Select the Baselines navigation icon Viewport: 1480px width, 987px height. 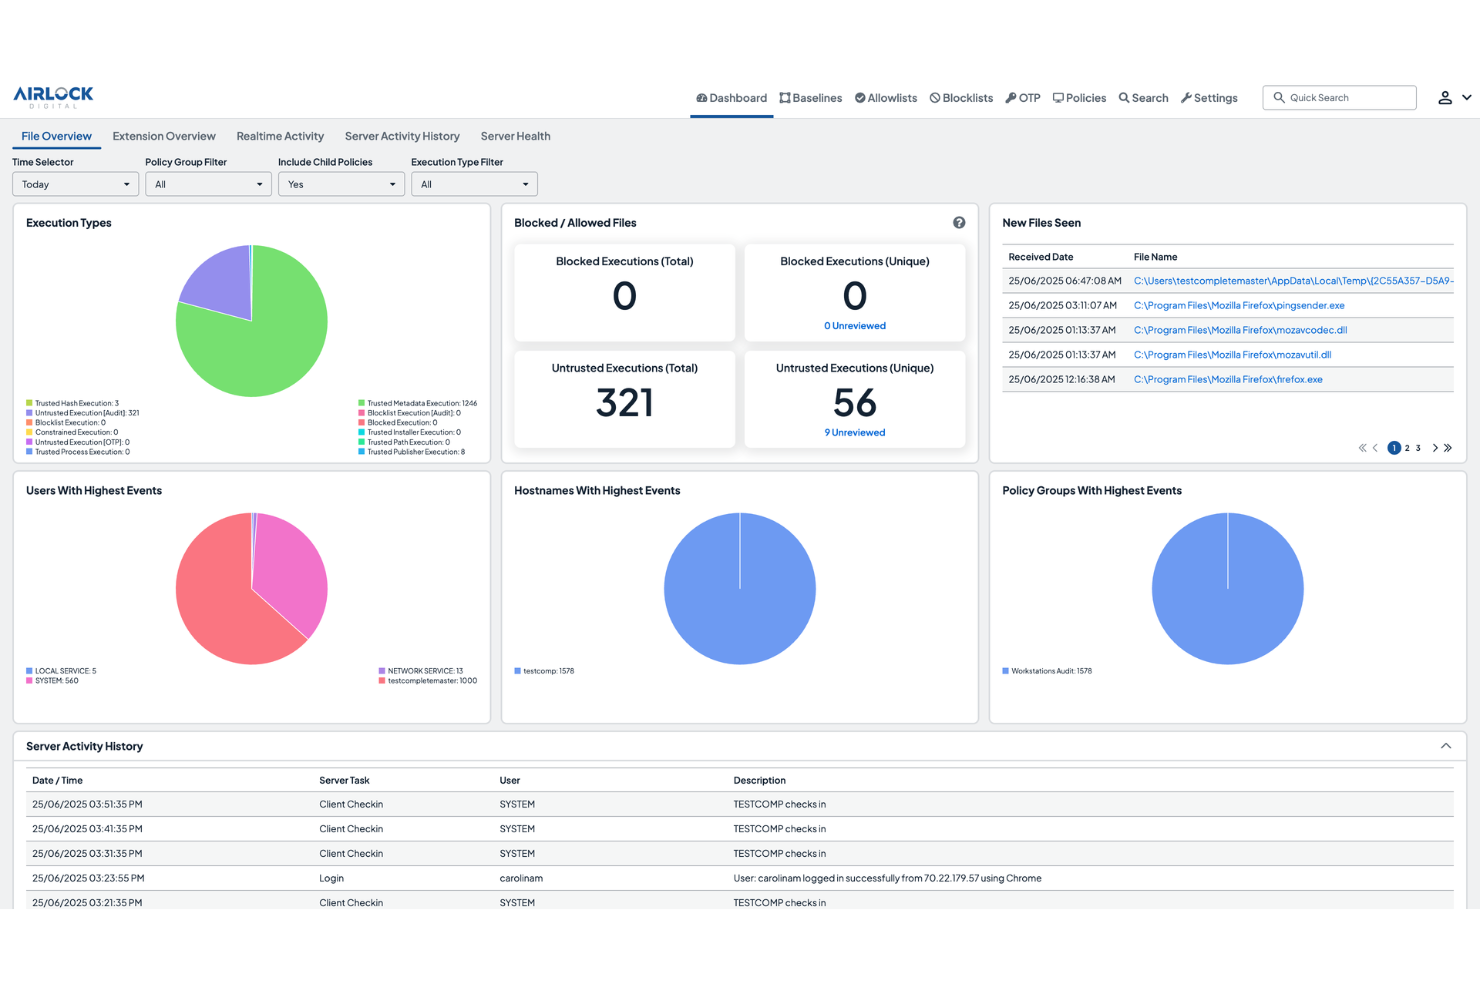(810, 97)
